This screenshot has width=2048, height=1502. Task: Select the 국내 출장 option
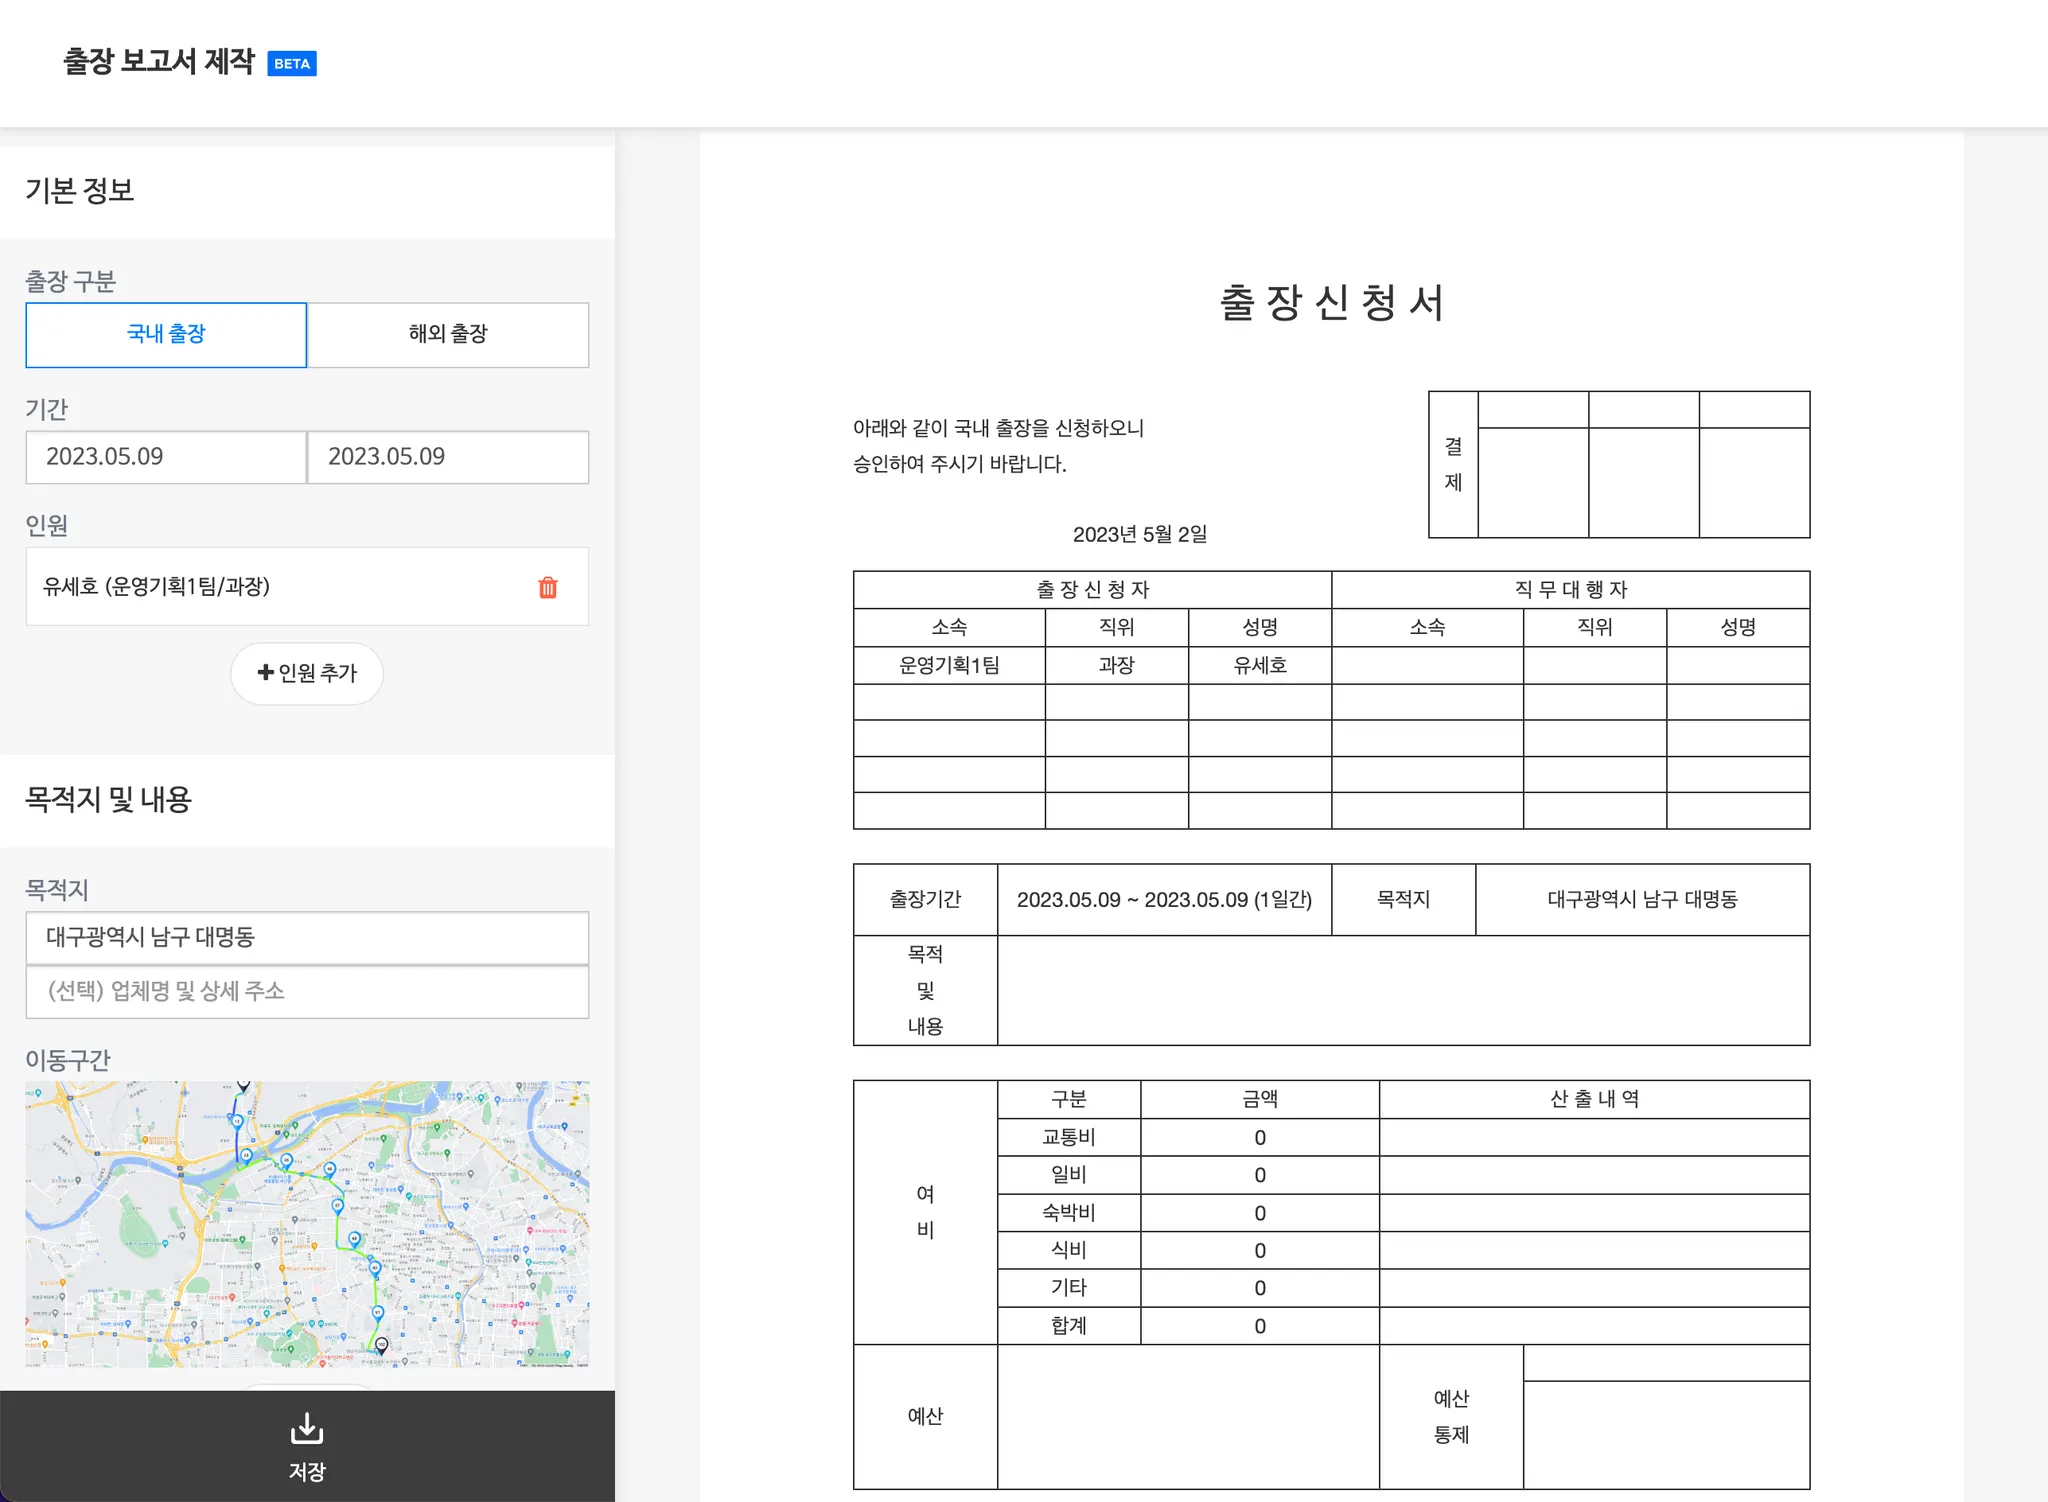pyautogui.click(x=166, y=335)
